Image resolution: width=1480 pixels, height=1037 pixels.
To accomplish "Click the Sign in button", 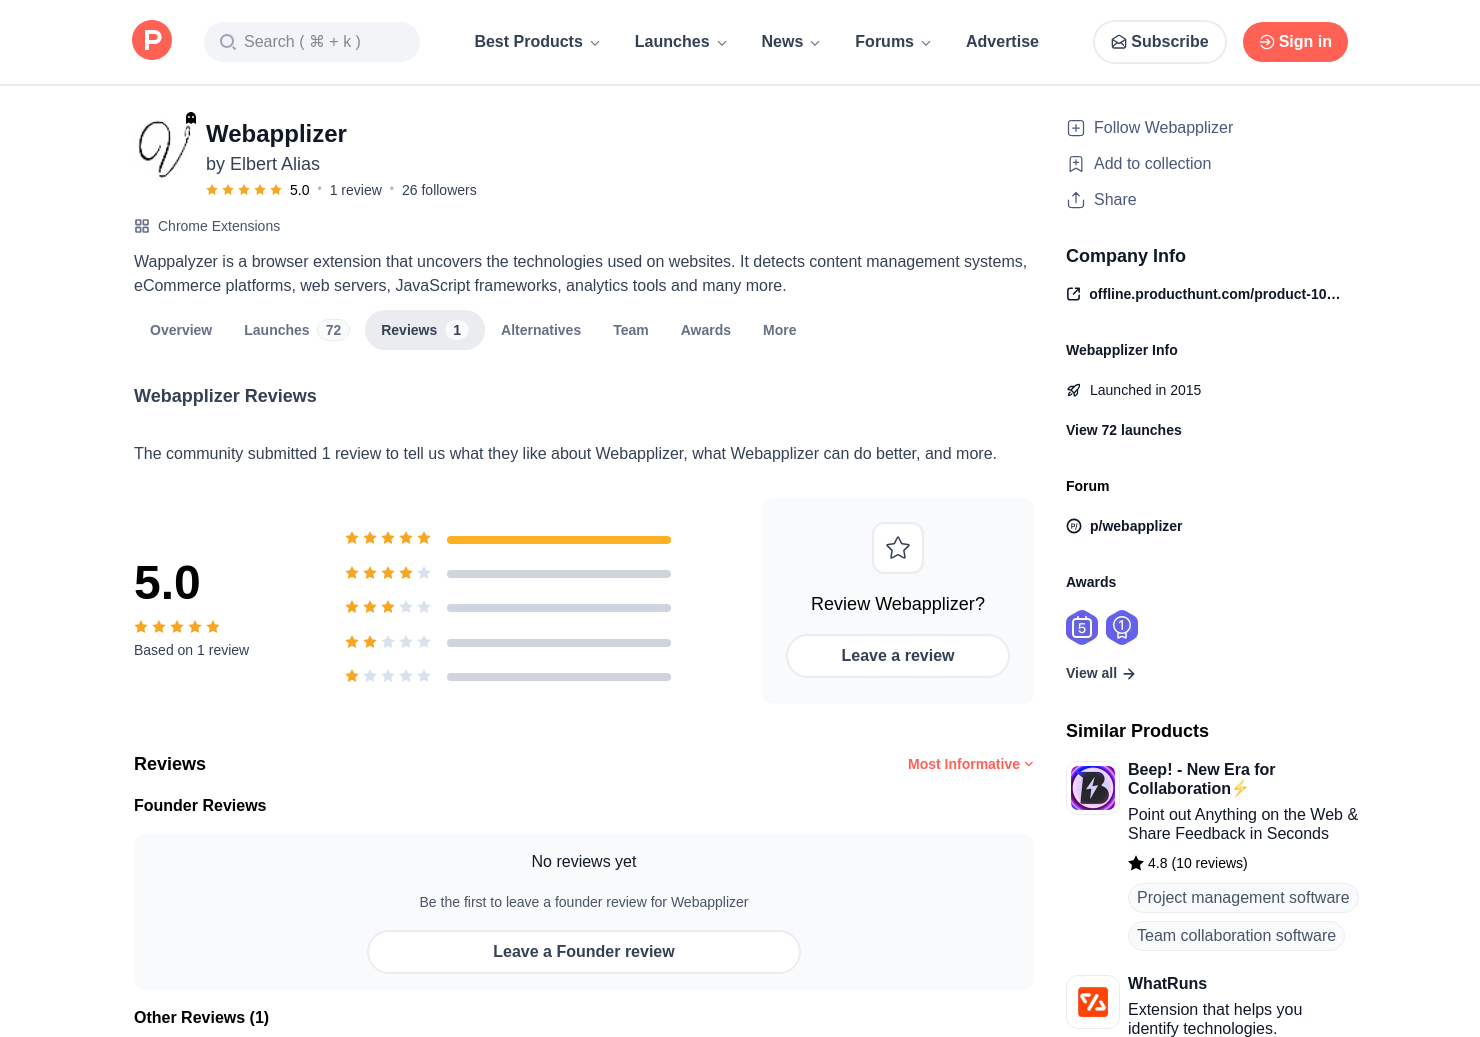I will pyautogui.click(x=1295, y=42).
